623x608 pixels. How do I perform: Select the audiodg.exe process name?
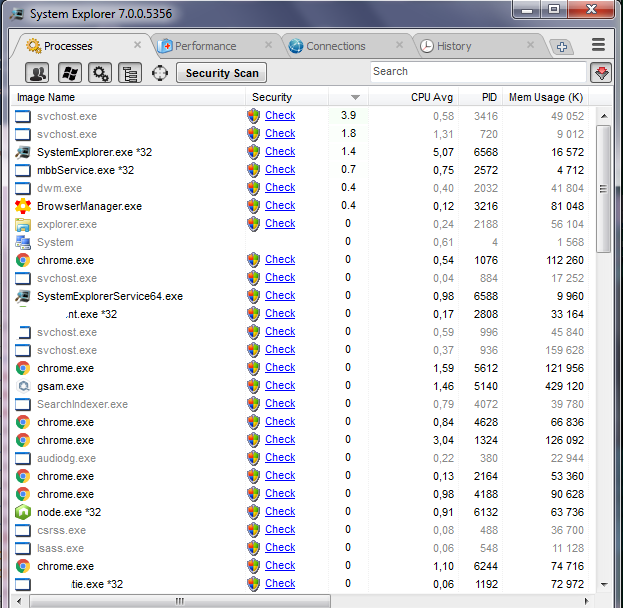pos(66,458)
